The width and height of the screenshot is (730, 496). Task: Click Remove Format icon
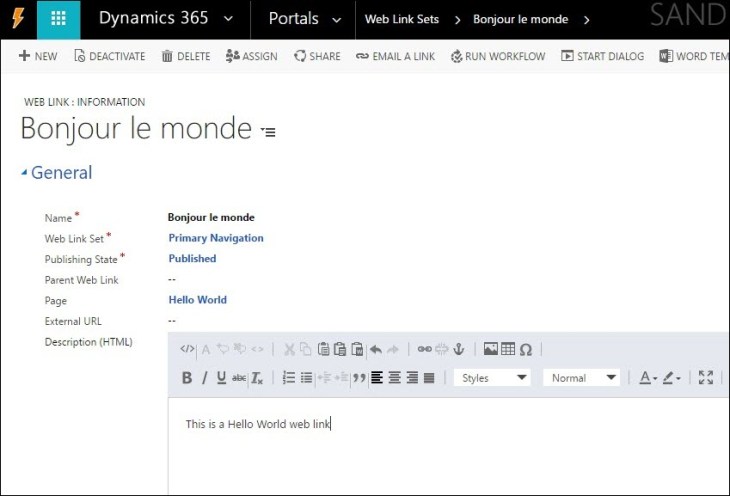point(257,378)
